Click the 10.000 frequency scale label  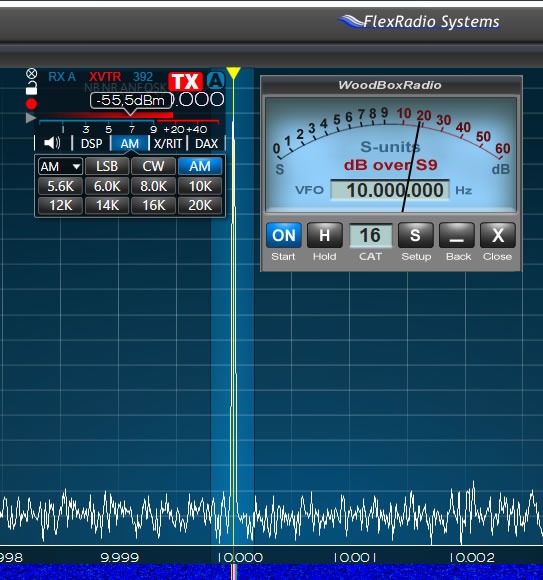[x=240, y=557]
